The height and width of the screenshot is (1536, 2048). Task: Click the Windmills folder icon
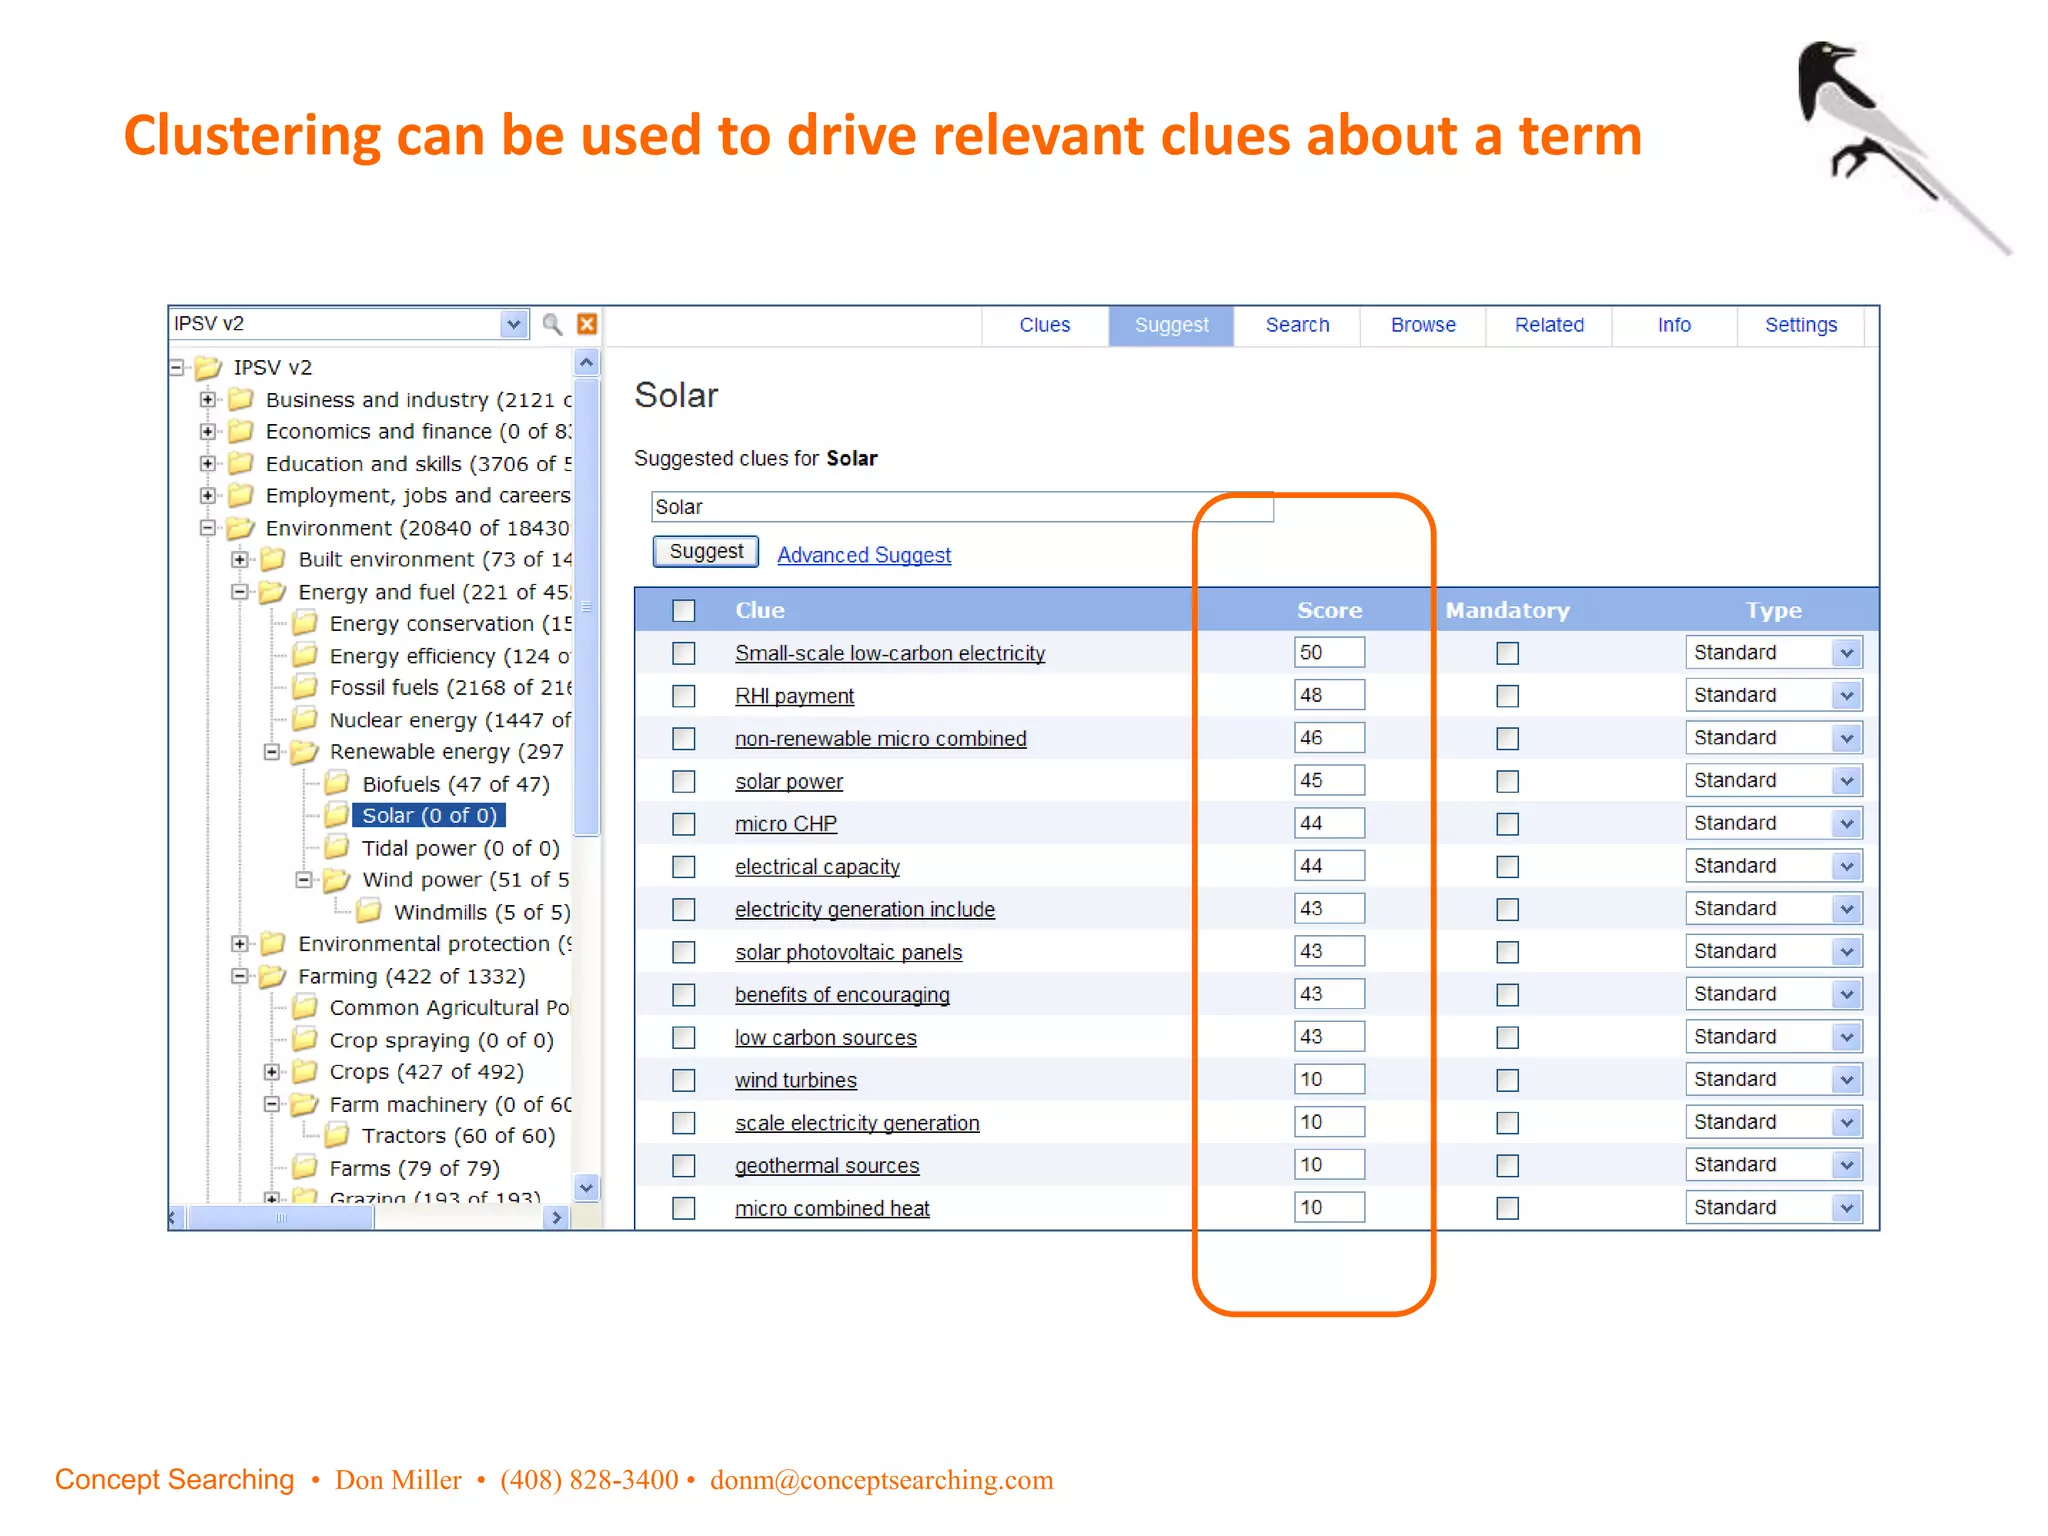point(369,911)
